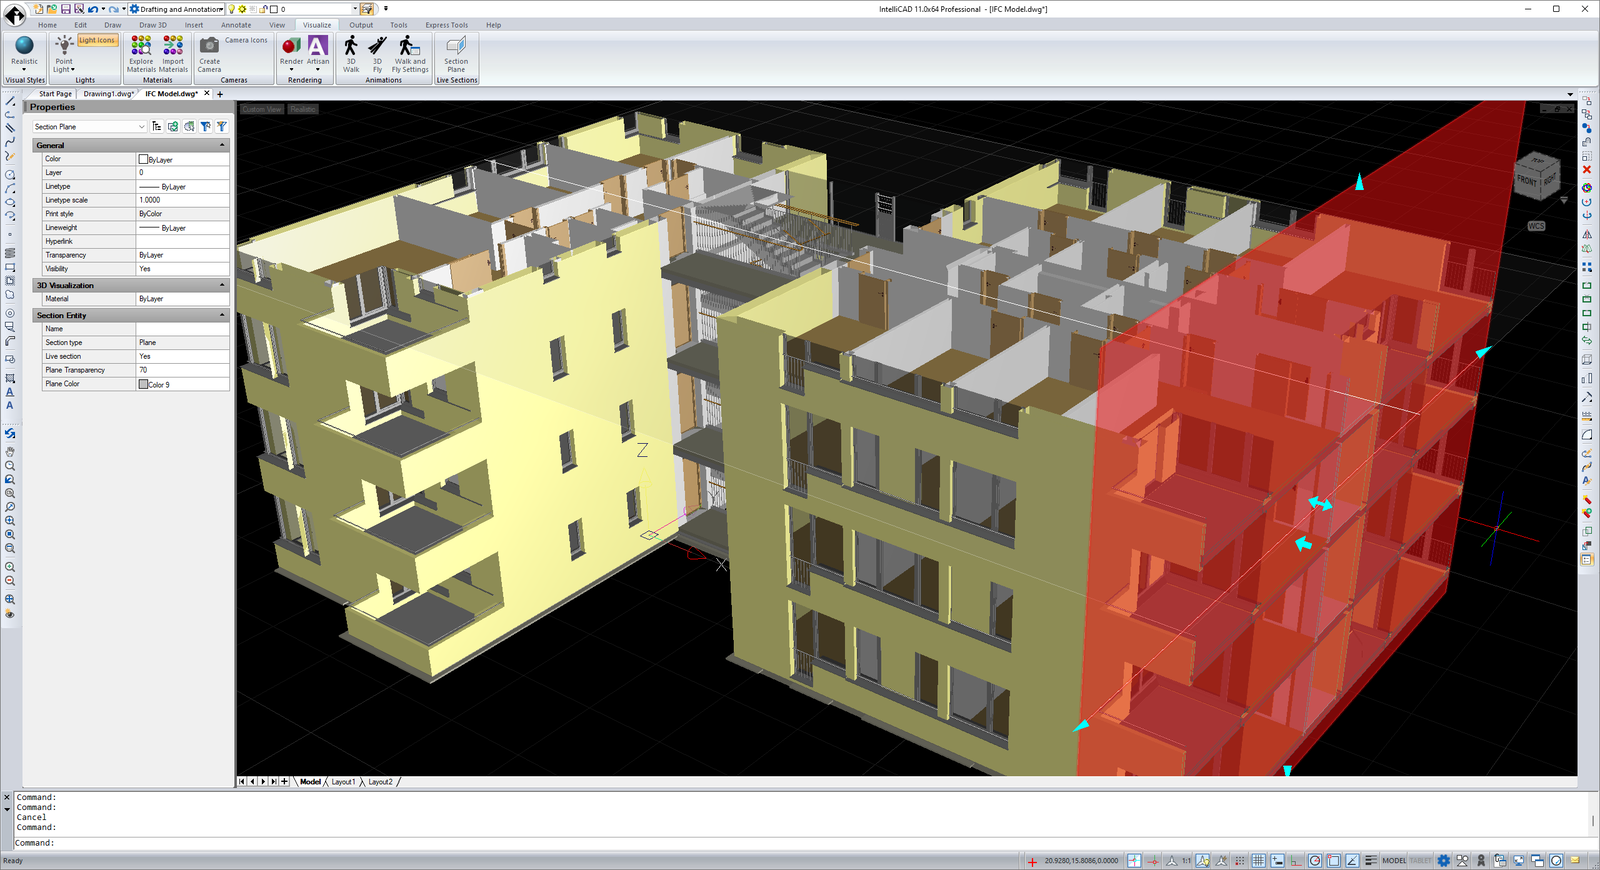The height and width of the screenshot is (870, 1600).
Task: Collapse the General properties section
Action: click(222, 145)
